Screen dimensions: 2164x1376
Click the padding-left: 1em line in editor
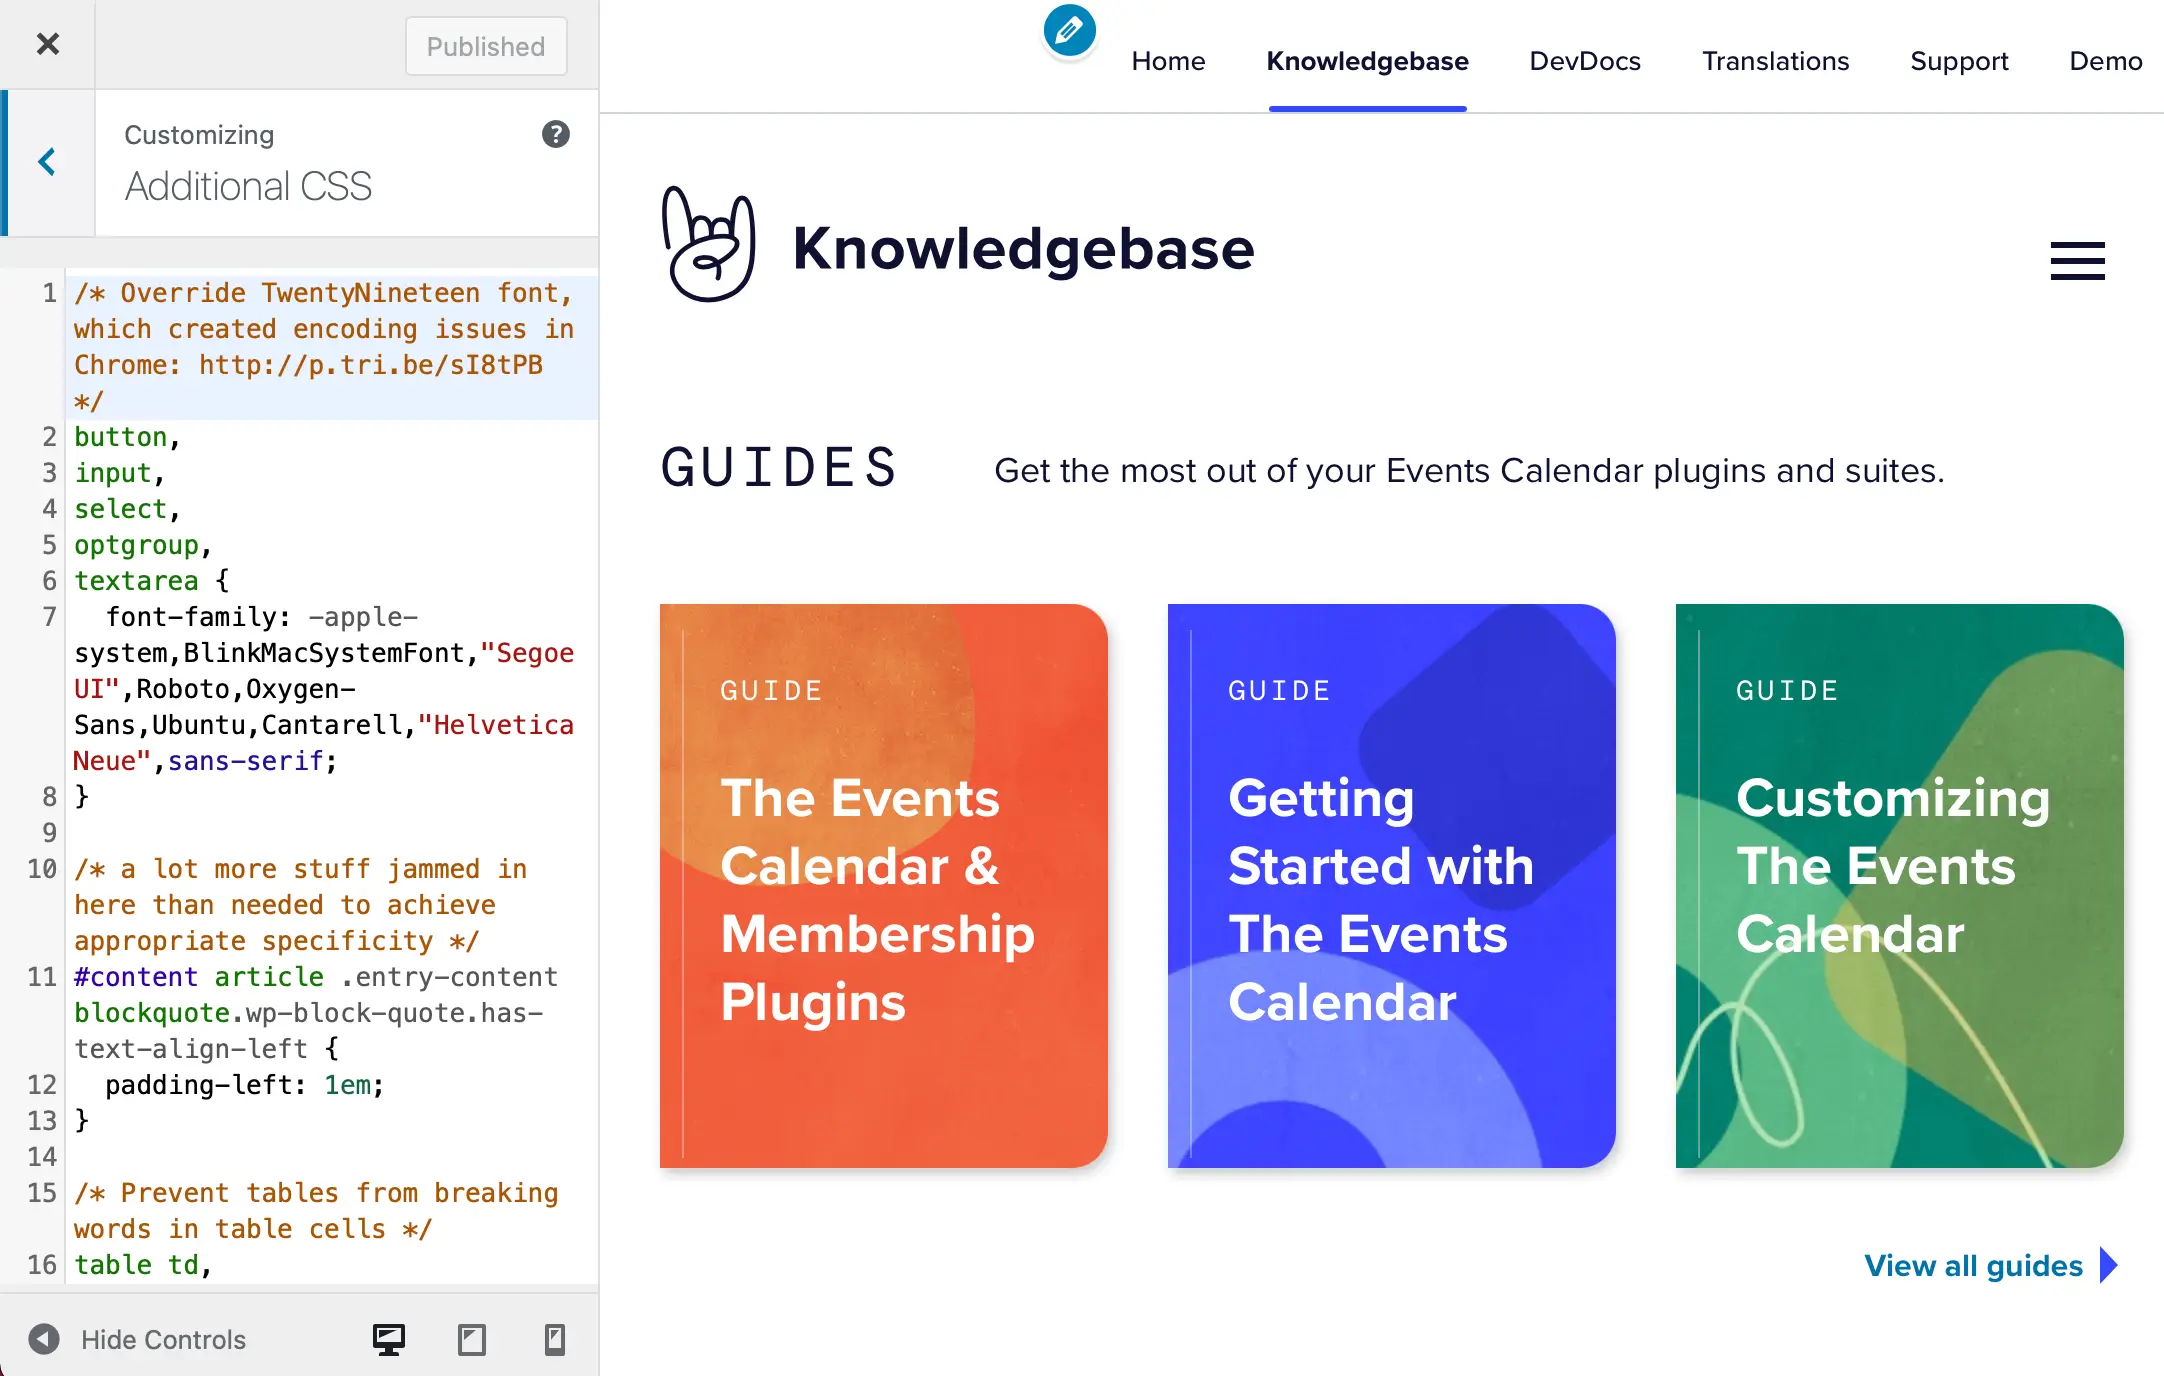click(x=332, y=1085)
